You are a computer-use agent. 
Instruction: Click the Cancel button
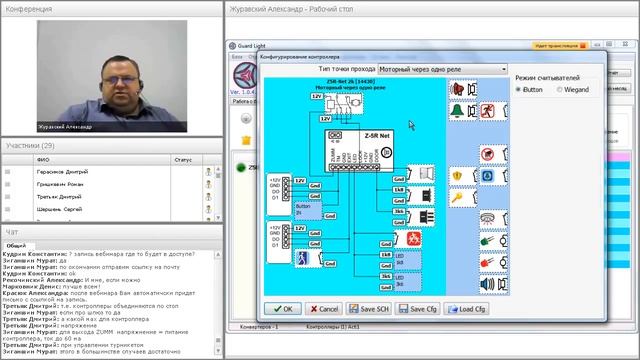(x=324, y=309)
